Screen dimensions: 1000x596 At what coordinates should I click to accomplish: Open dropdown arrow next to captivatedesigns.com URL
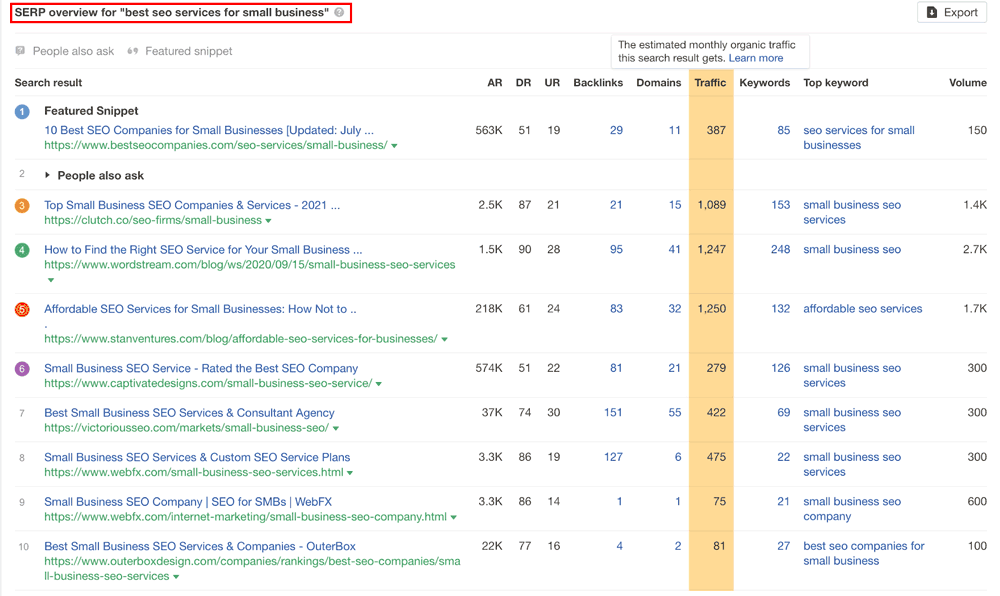(x=379, y=384)
